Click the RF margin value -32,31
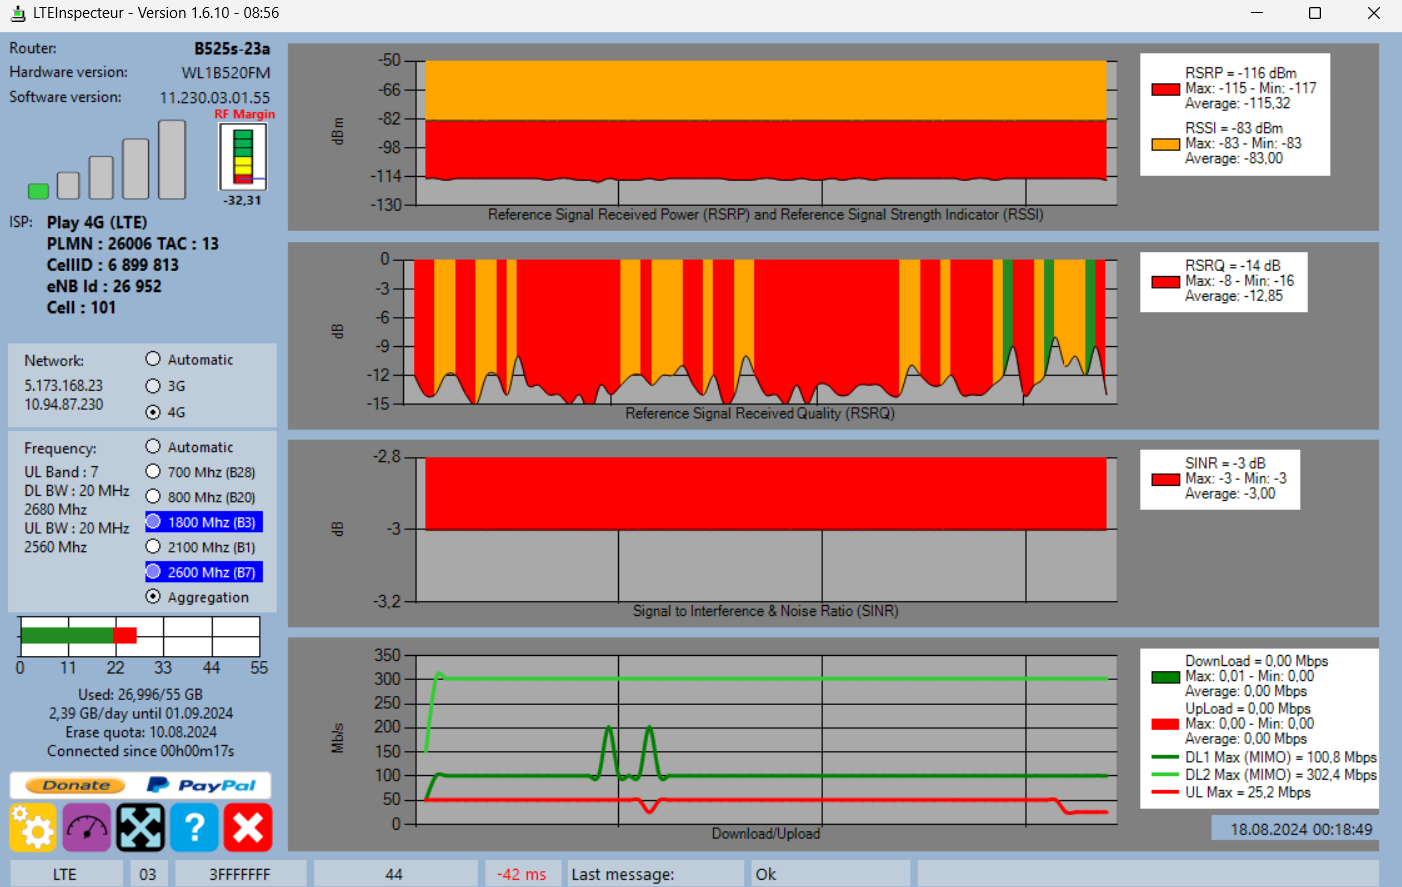The height and width of the screenshot is (887, 1402). (242, 200)
